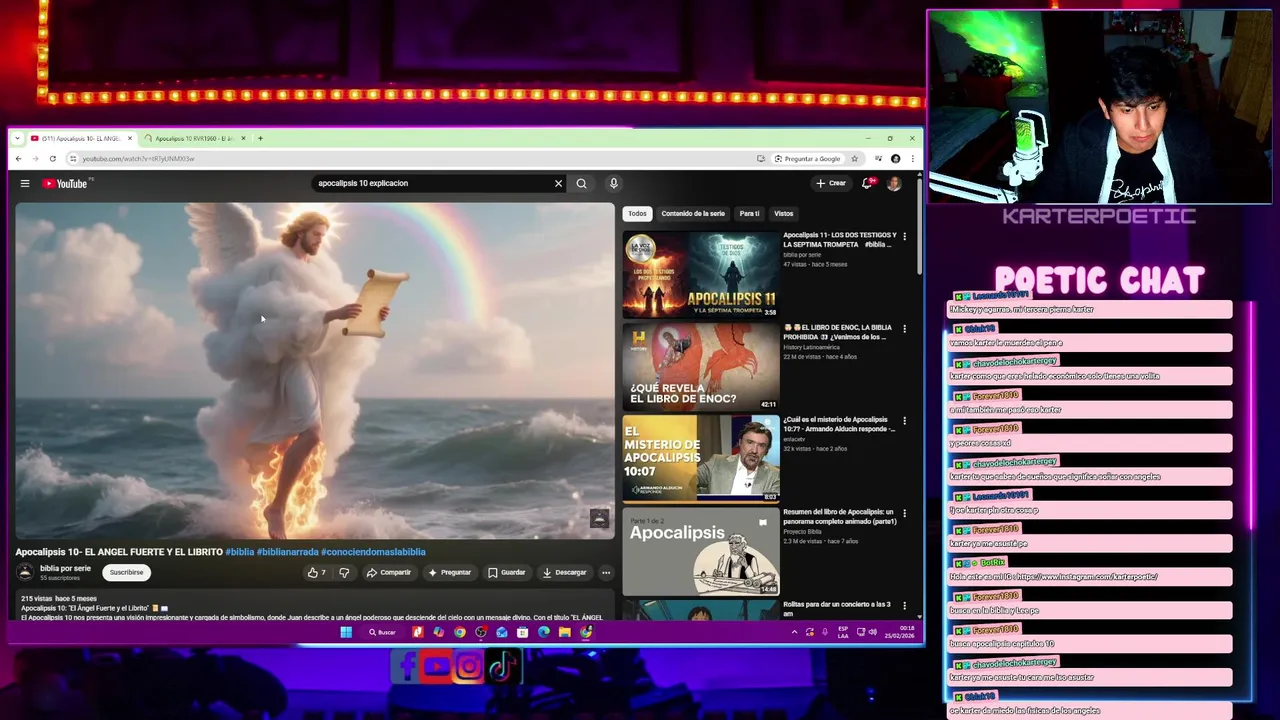Open options for Rolitas para dar un concierto

click(x=904, y=605)
